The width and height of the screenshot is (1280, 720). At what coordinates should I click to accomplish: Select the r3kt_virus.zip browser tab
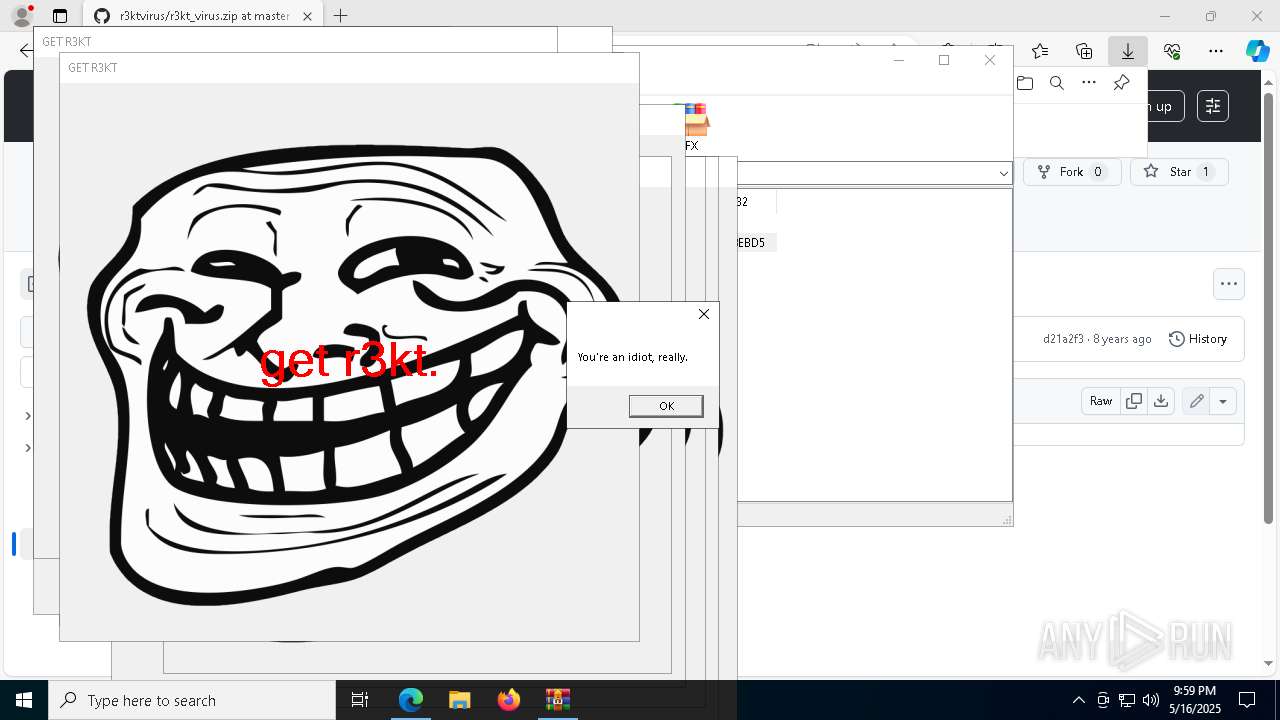(x=203, y=16)
